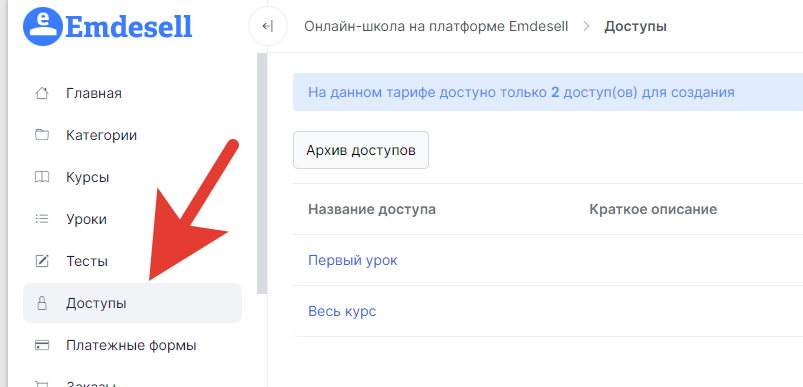803x387 pixels.
Task: Select Платежные формы menu entry
Action: tap(132, 345)
